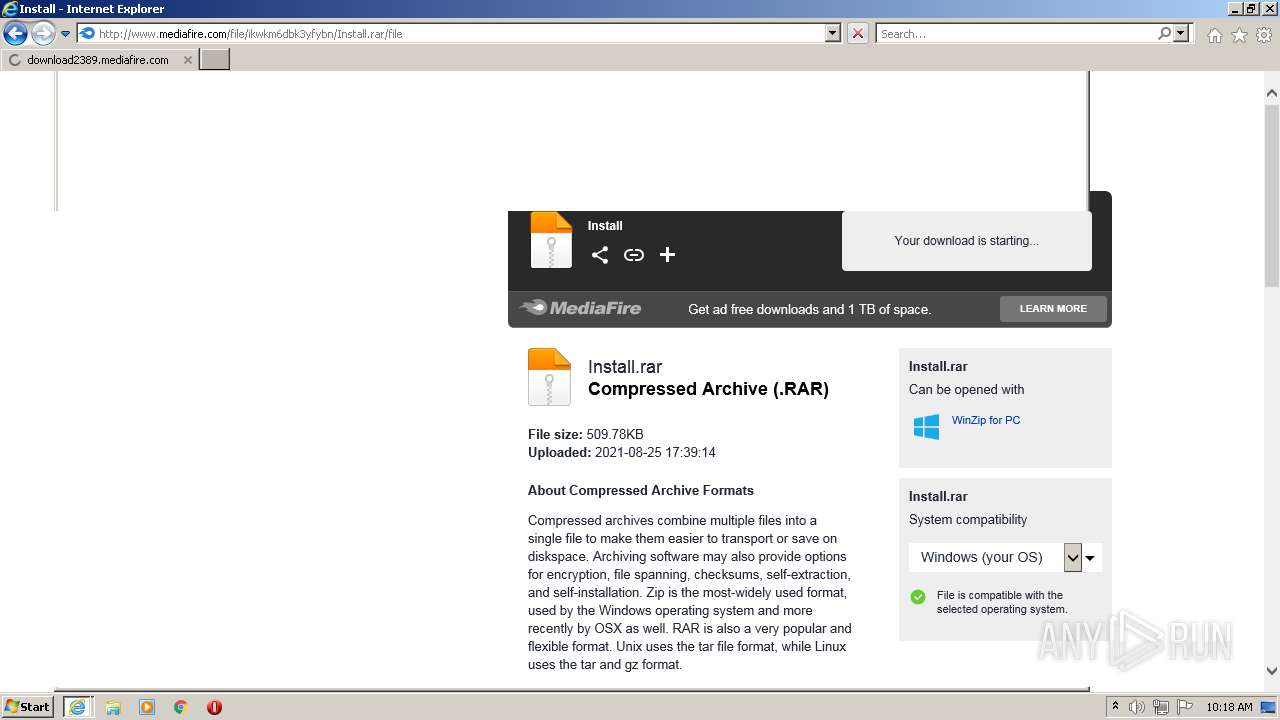Expand the address bar autocomplete dropdown
This screenshot has width=1280, height=720.
[x=833, y=34]
